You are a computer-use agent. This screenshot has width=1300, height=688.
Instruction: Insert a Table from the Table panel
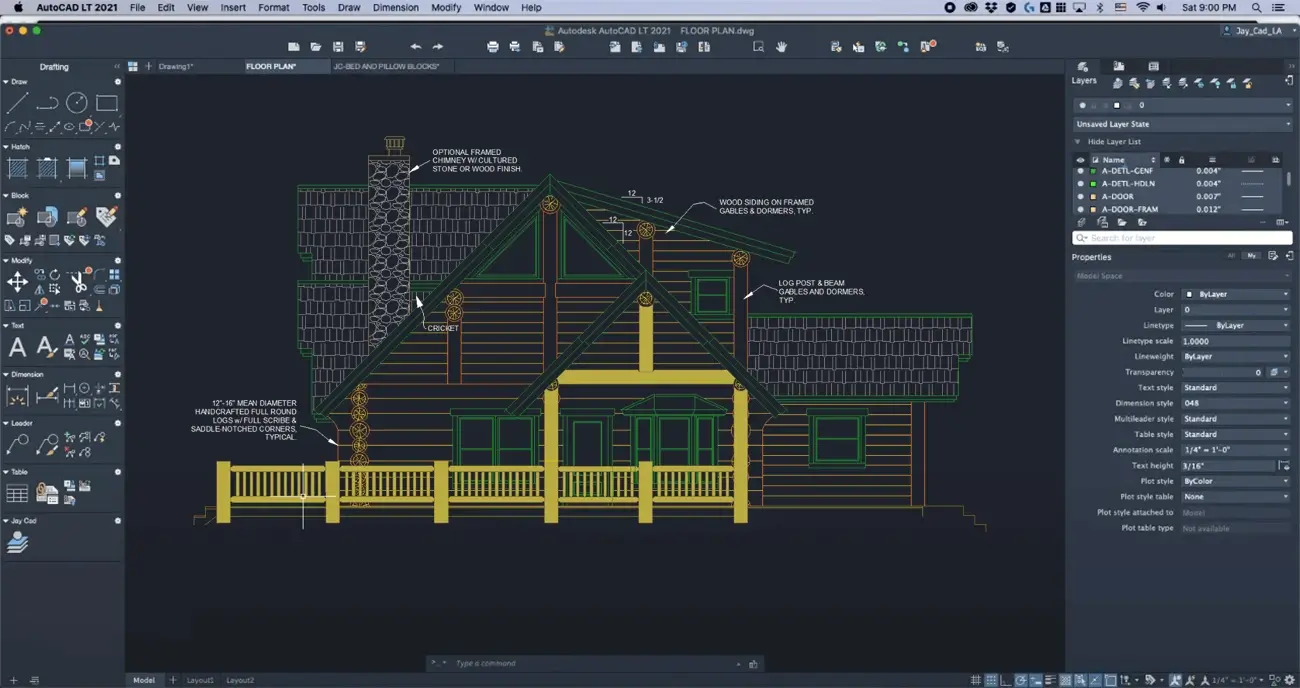(16, 492)
